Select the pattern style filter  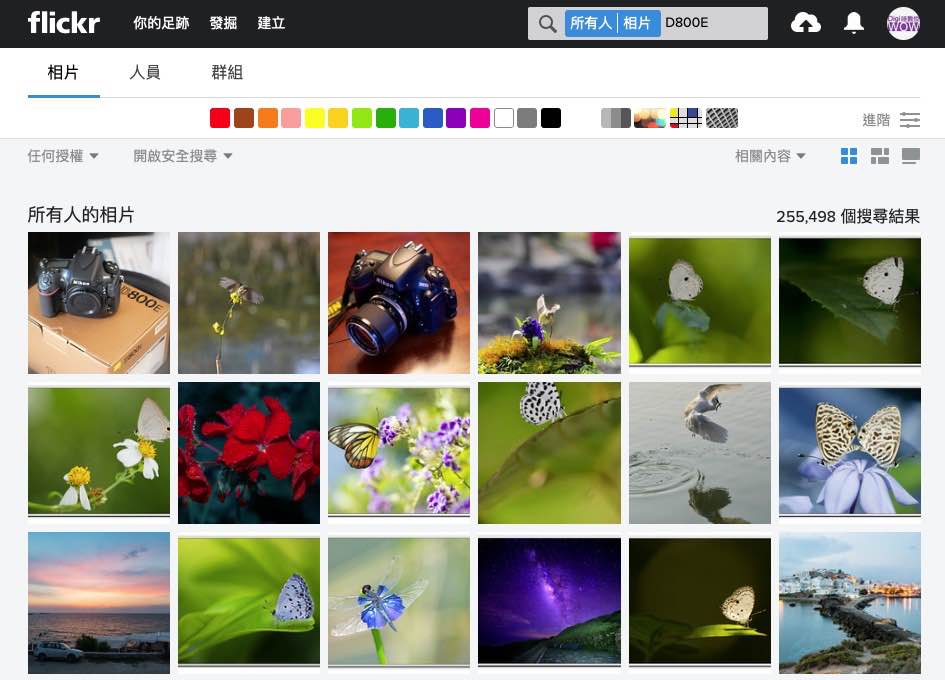pyautogui.click(x=722, y=118)
